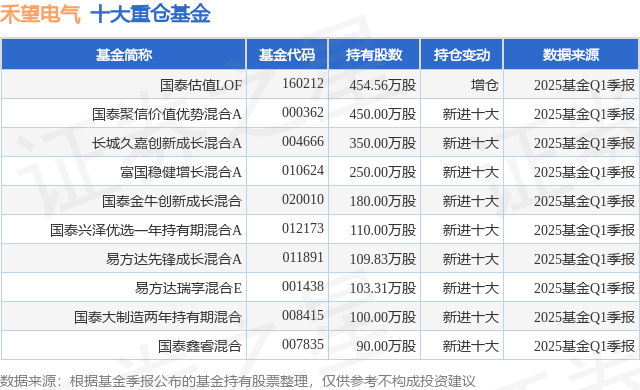
Task: Select the 国泰大制造两年持有期混合 fund
Action: 158,317
